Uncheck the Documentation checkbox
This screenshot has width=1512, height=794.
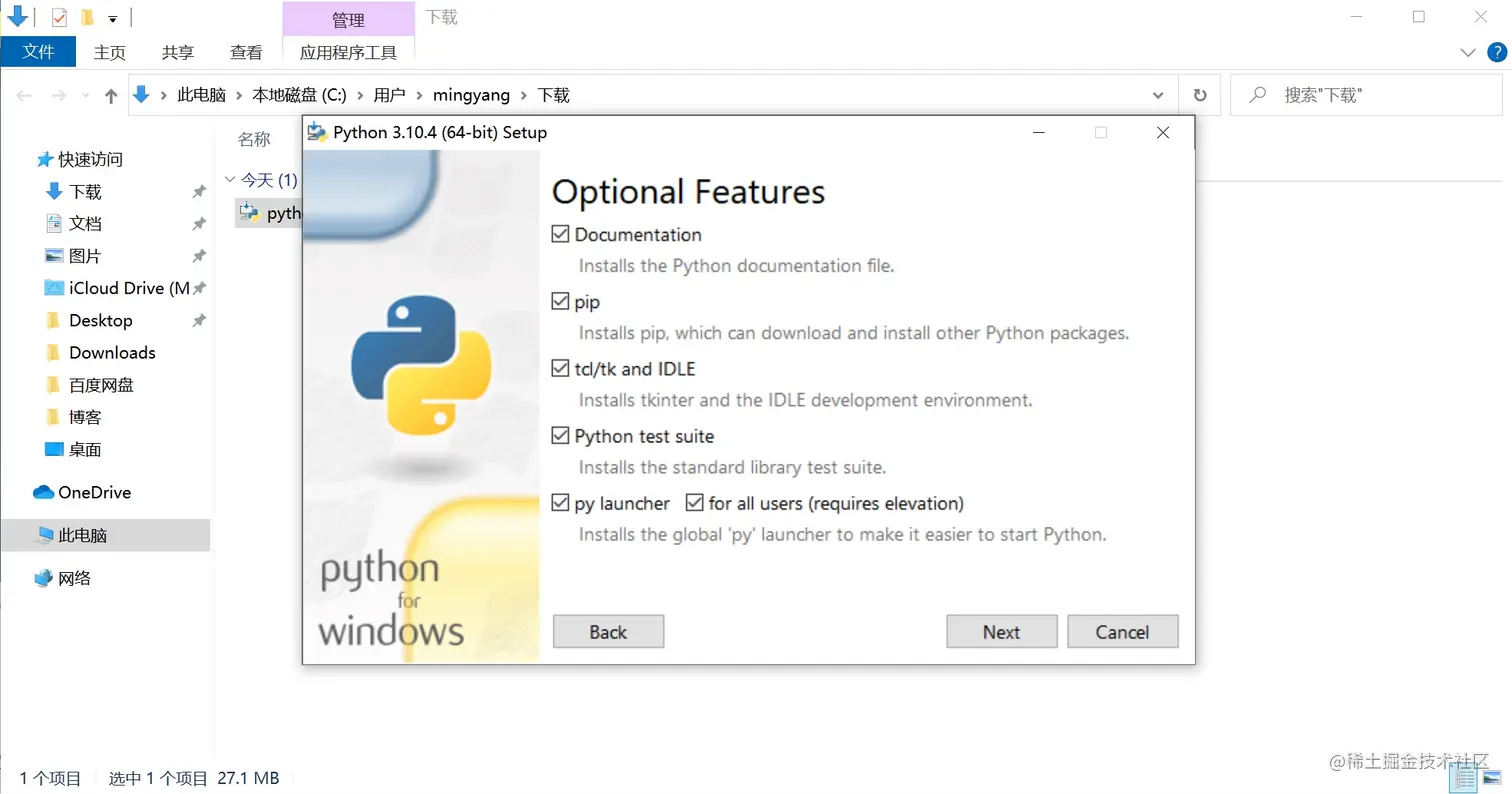coord(560,235)
